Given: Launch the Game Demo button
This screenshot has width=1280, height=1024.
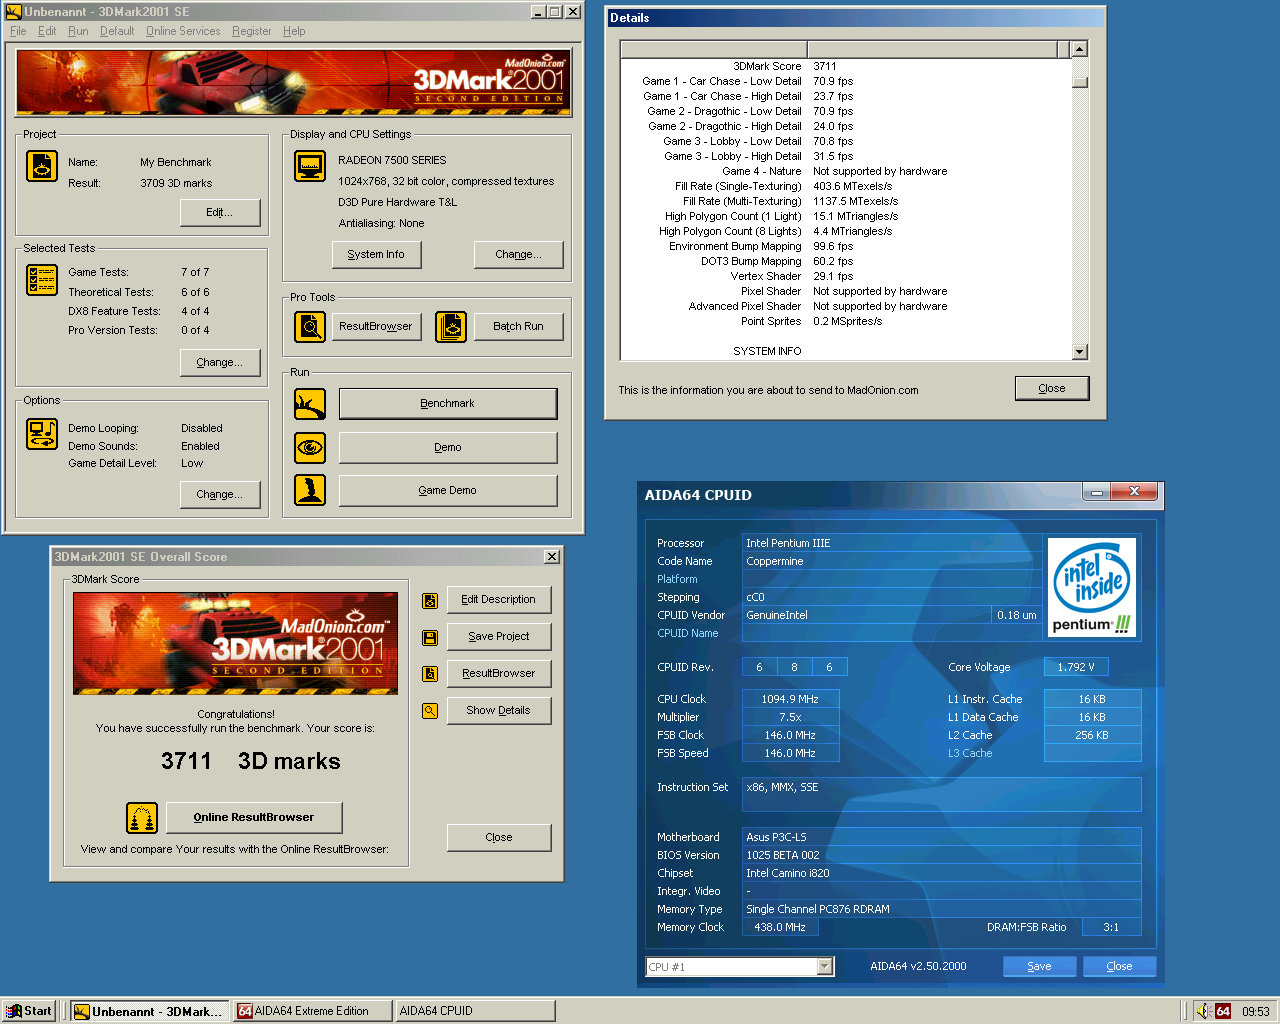Looking at the screenshot, I should pos(448,490).
